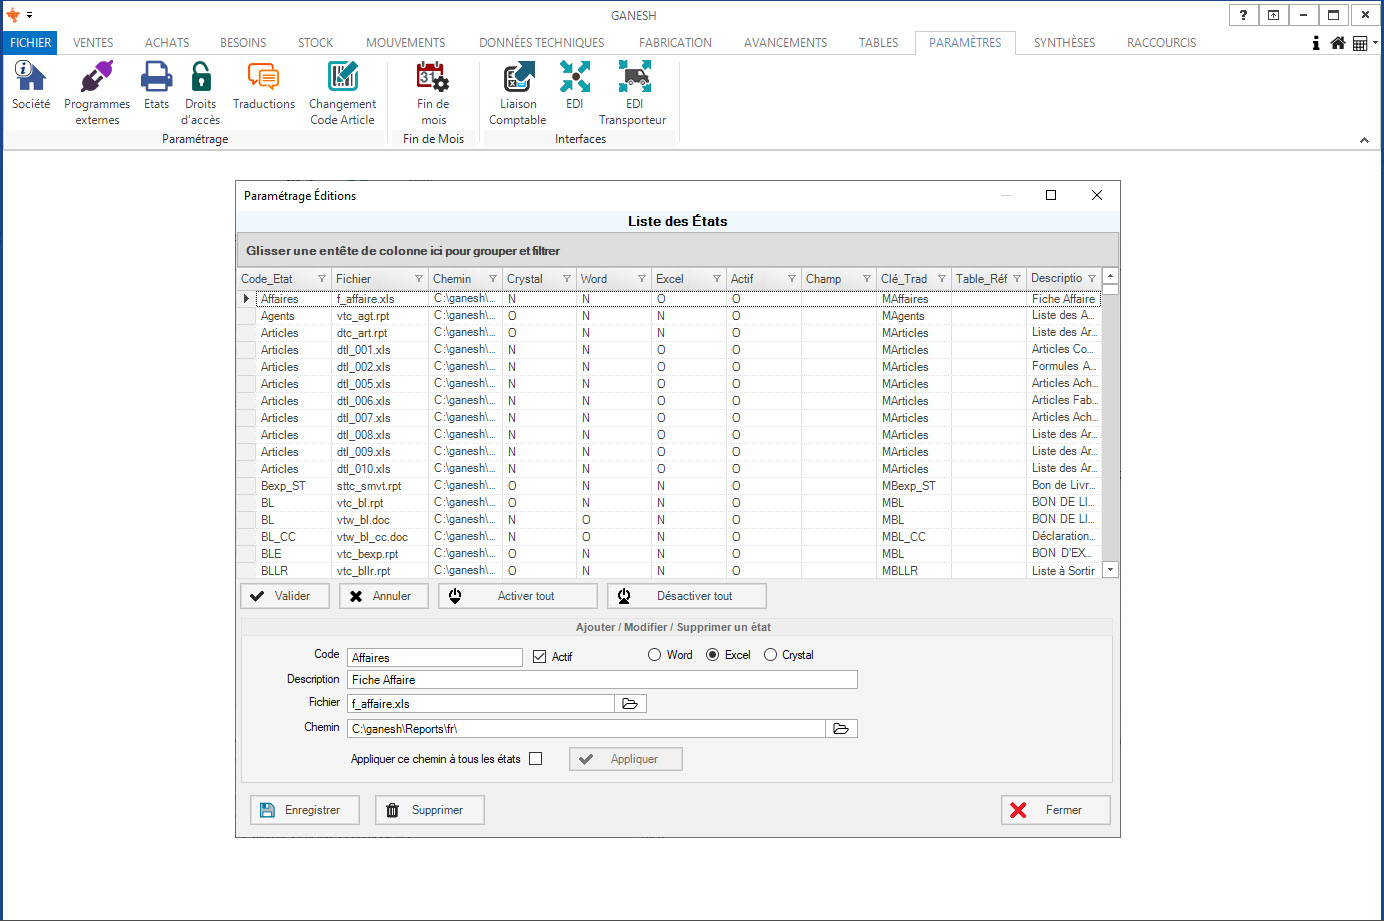Image resolution: width=1384 pixels, height=921 pixels.
Task: Enable Appliquer ce chemin à tous les états
Action: (536, 759)
